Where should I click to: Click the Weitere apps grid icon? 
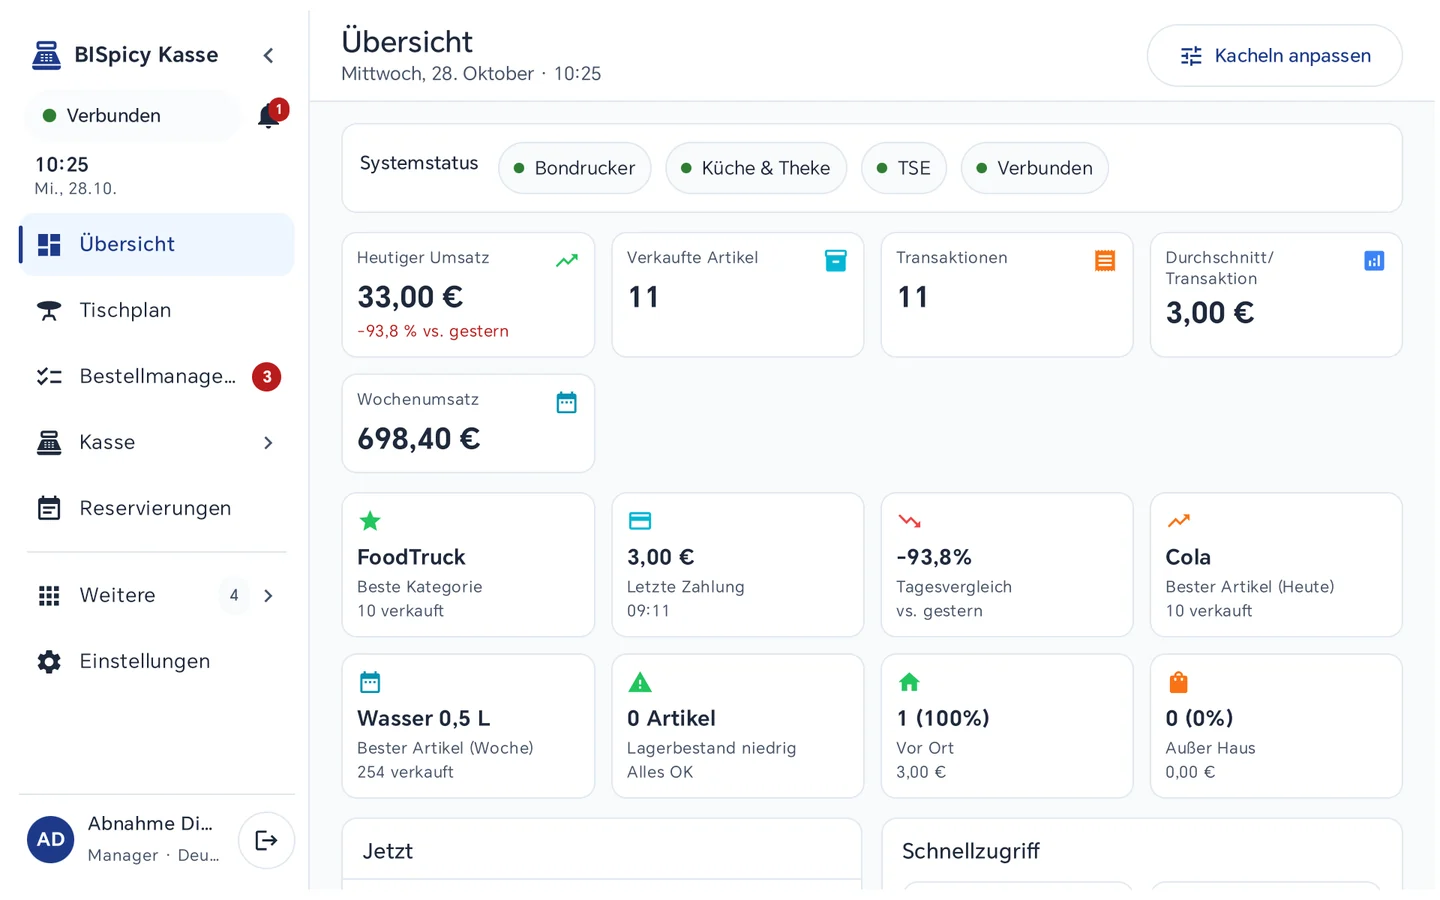(x=49, y=596)
